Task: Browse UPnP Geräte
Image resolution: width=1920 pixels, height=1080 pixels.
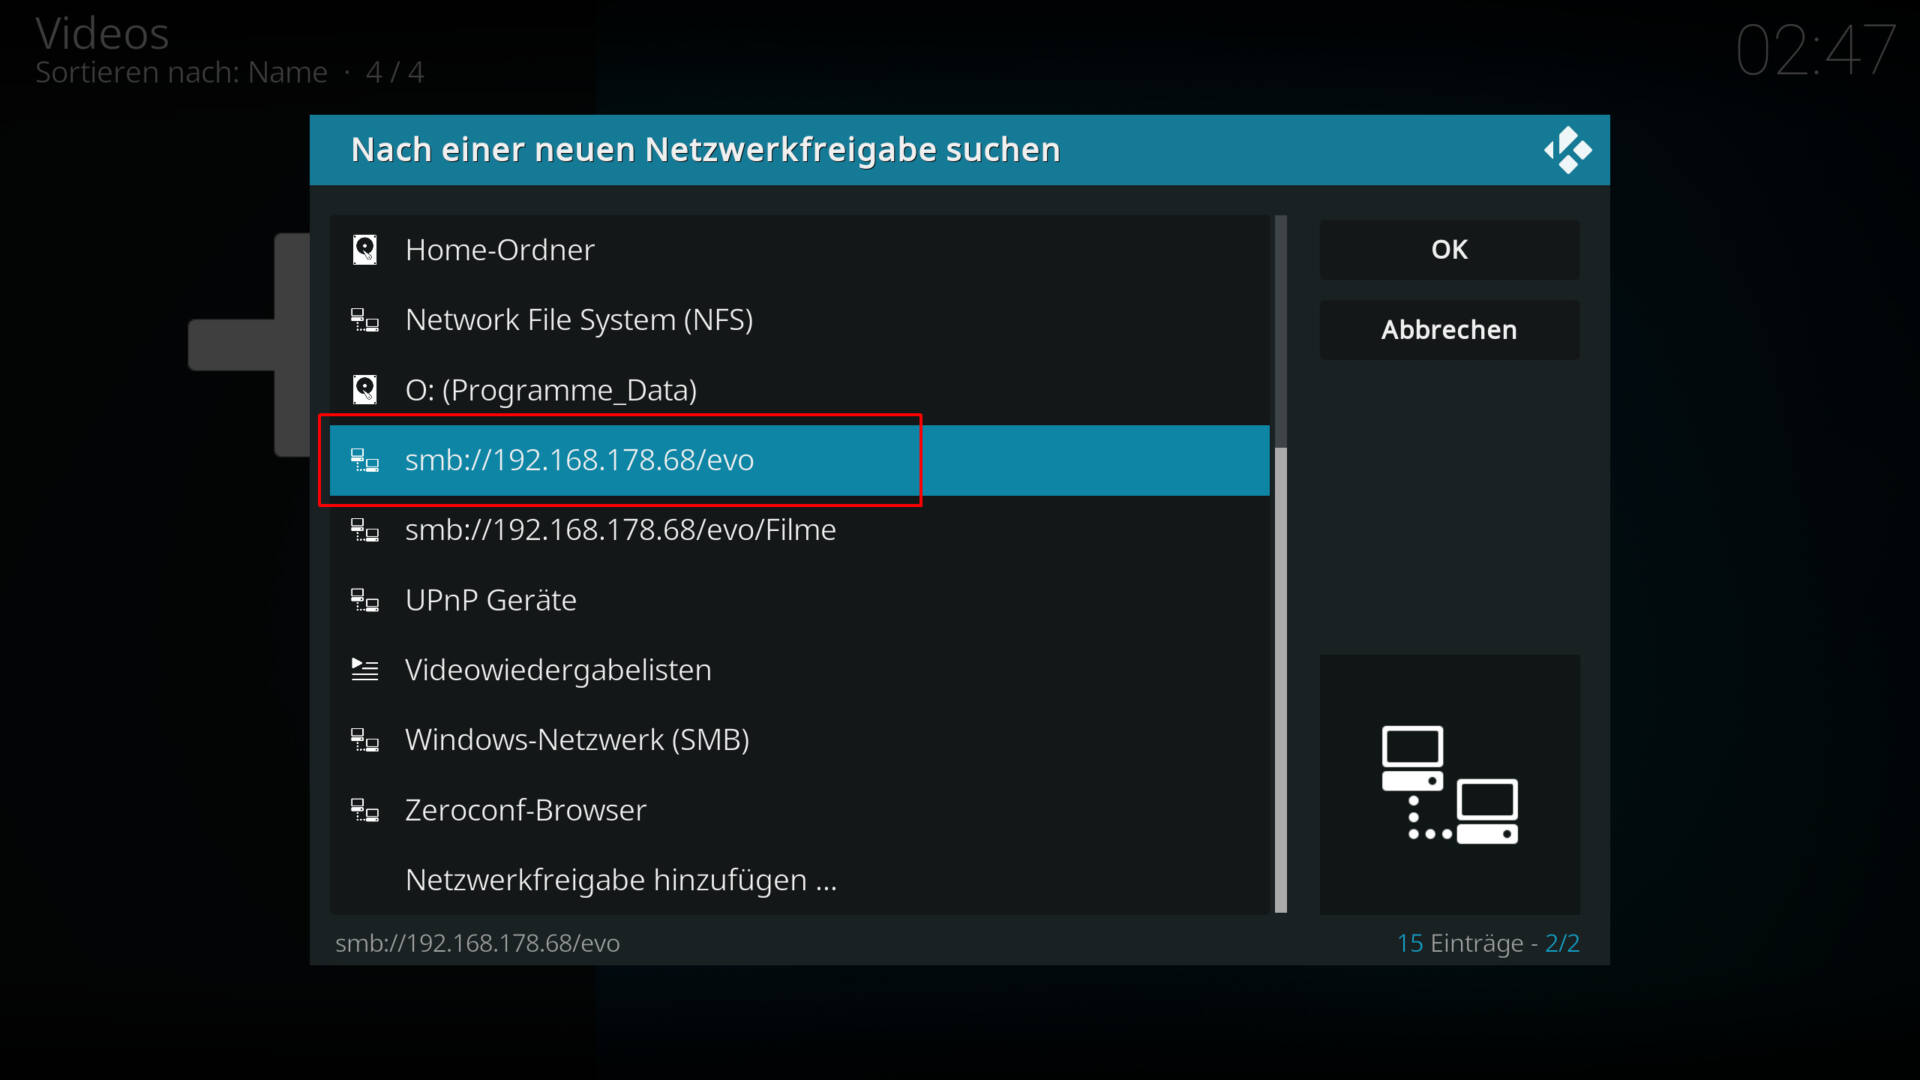Action: (491, 600)
